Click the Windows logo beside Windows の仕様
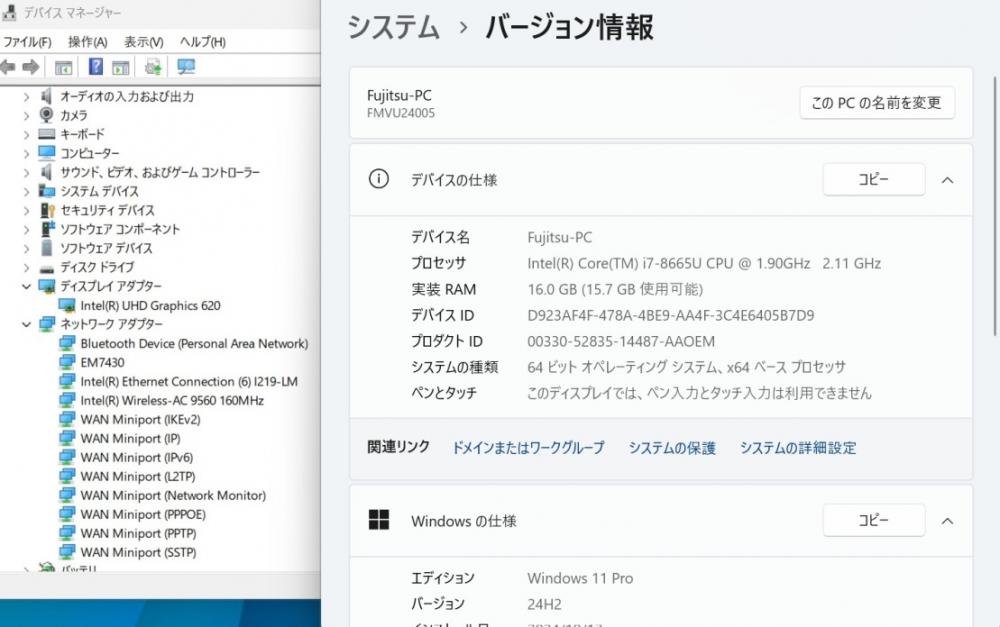This screenshot has width=1000, height=627. [379, 520]
